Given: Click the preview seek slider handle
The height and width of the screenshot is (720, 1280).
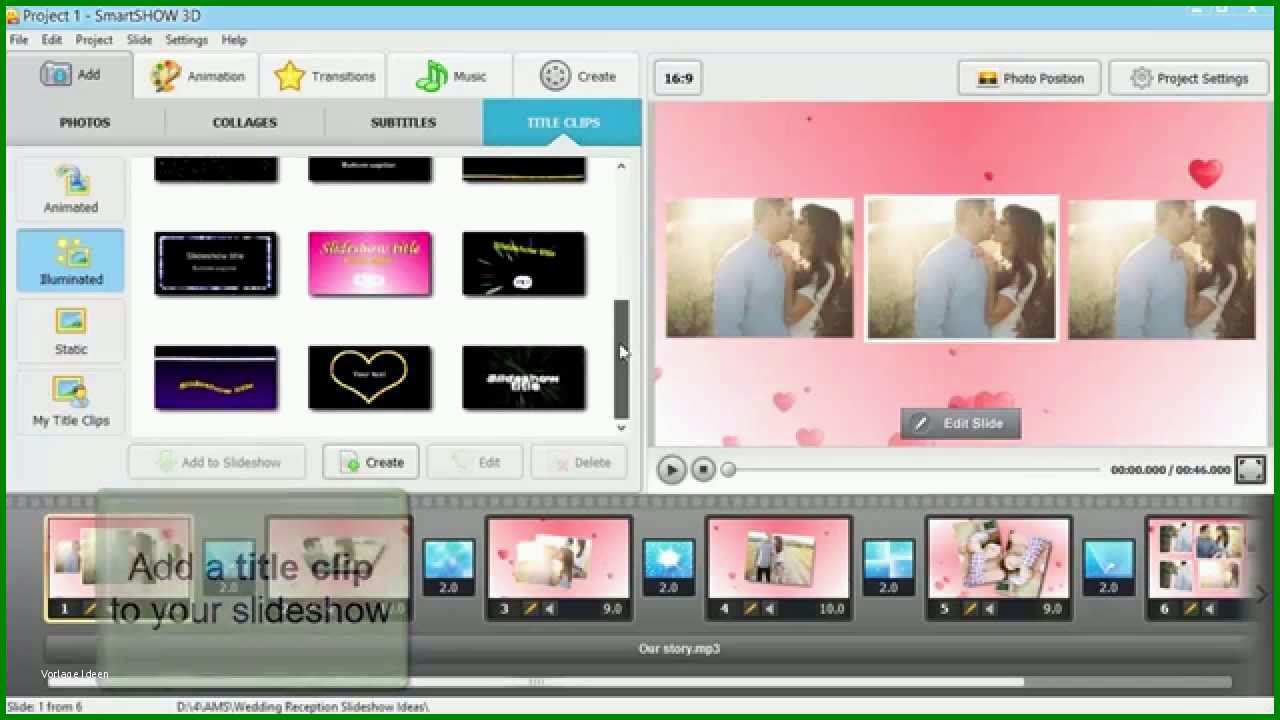Looking at the screenshot, I should (728, 469).
